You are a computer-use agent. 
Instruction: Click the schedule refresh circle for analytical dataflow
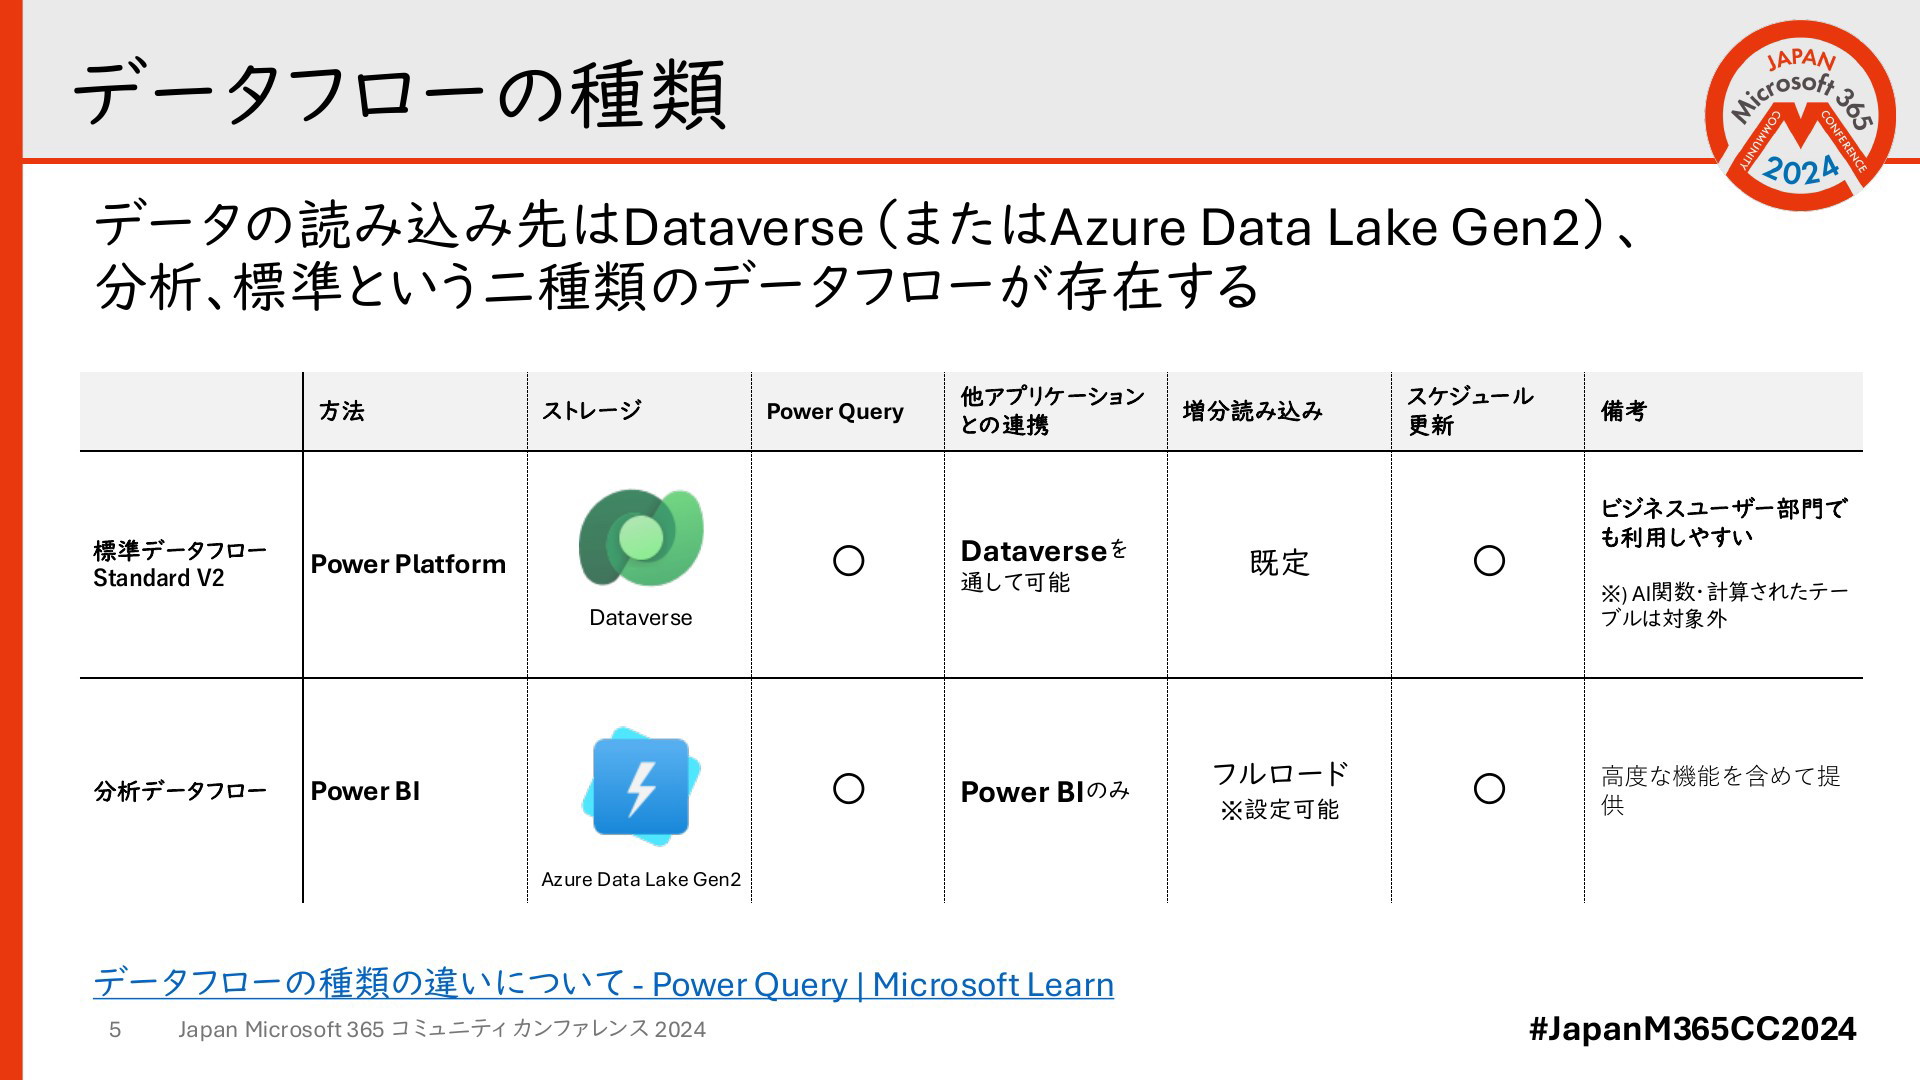point(1489,789)
